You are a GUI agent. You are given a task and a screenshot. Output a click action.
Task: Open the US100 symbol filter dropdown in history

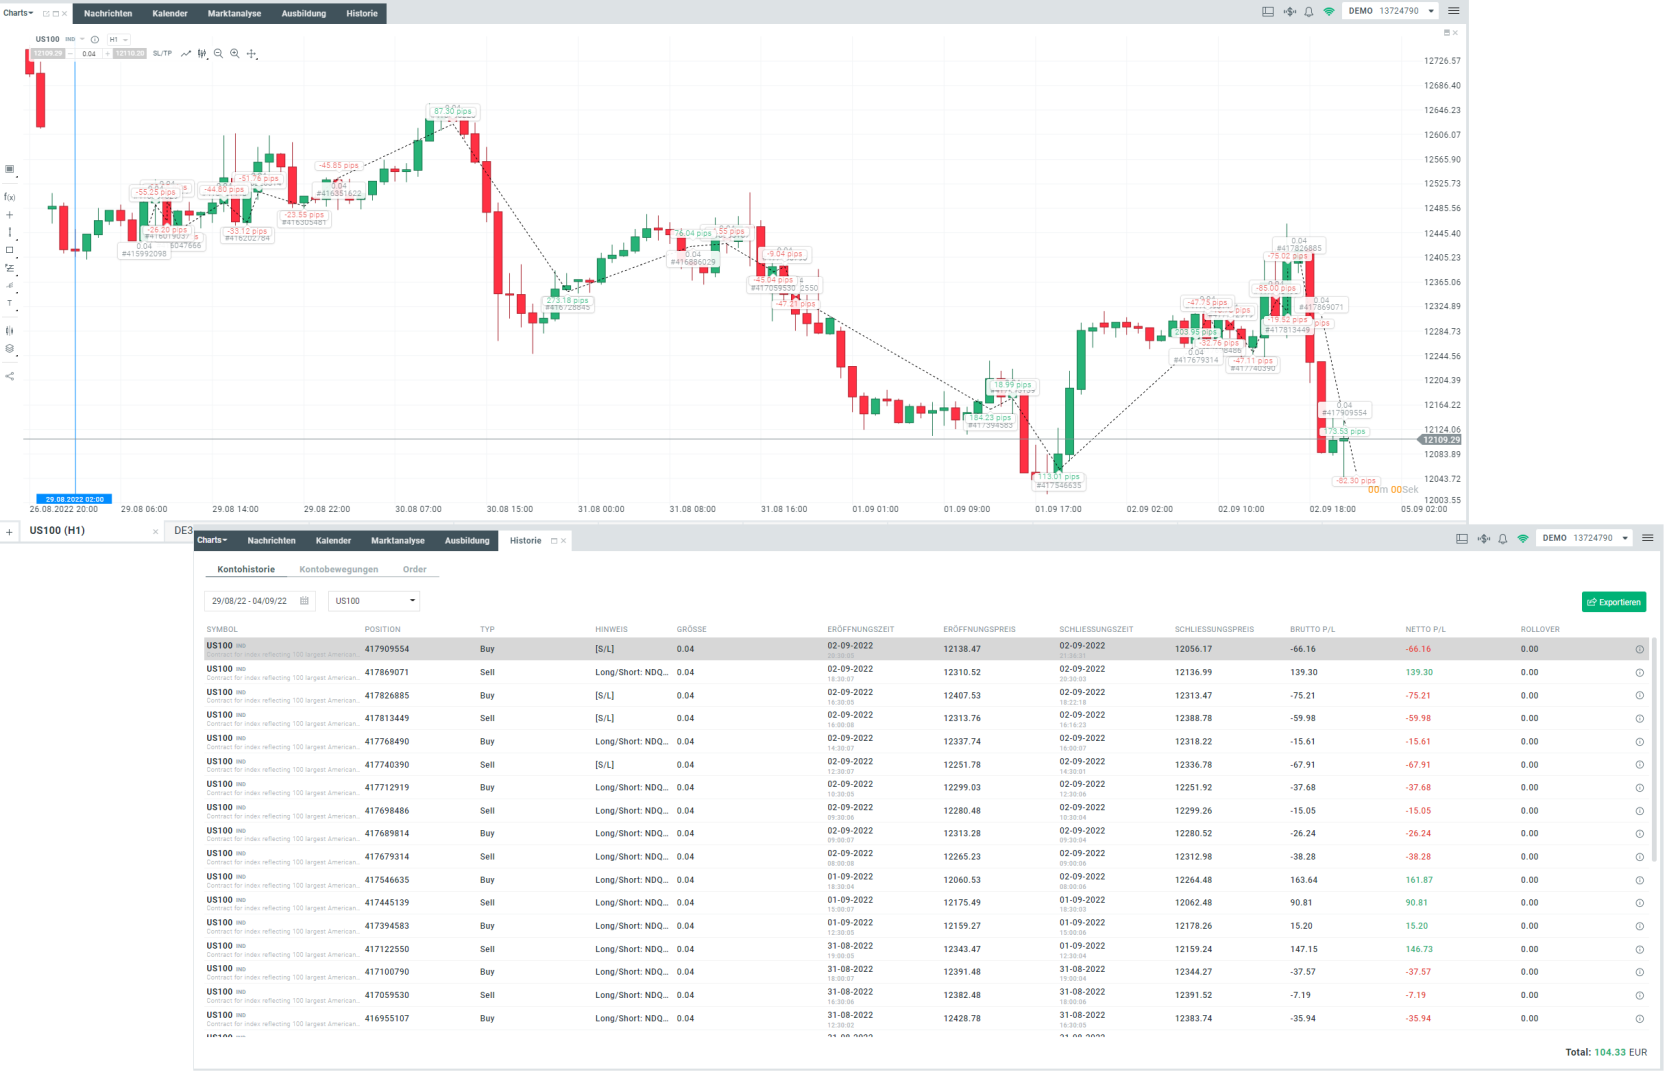(375, 601)
